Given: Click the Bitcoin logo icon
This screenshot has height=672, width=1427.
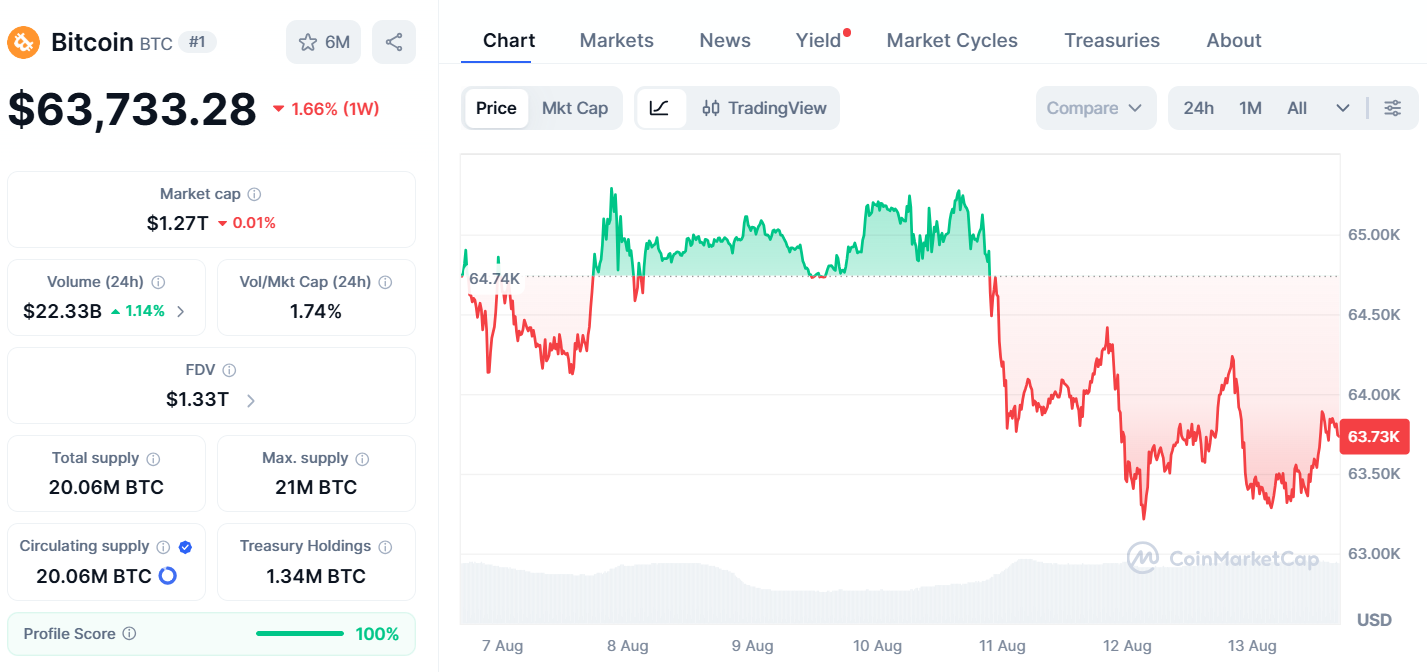Looking at the screenshot, I should [x=24, y=42].
